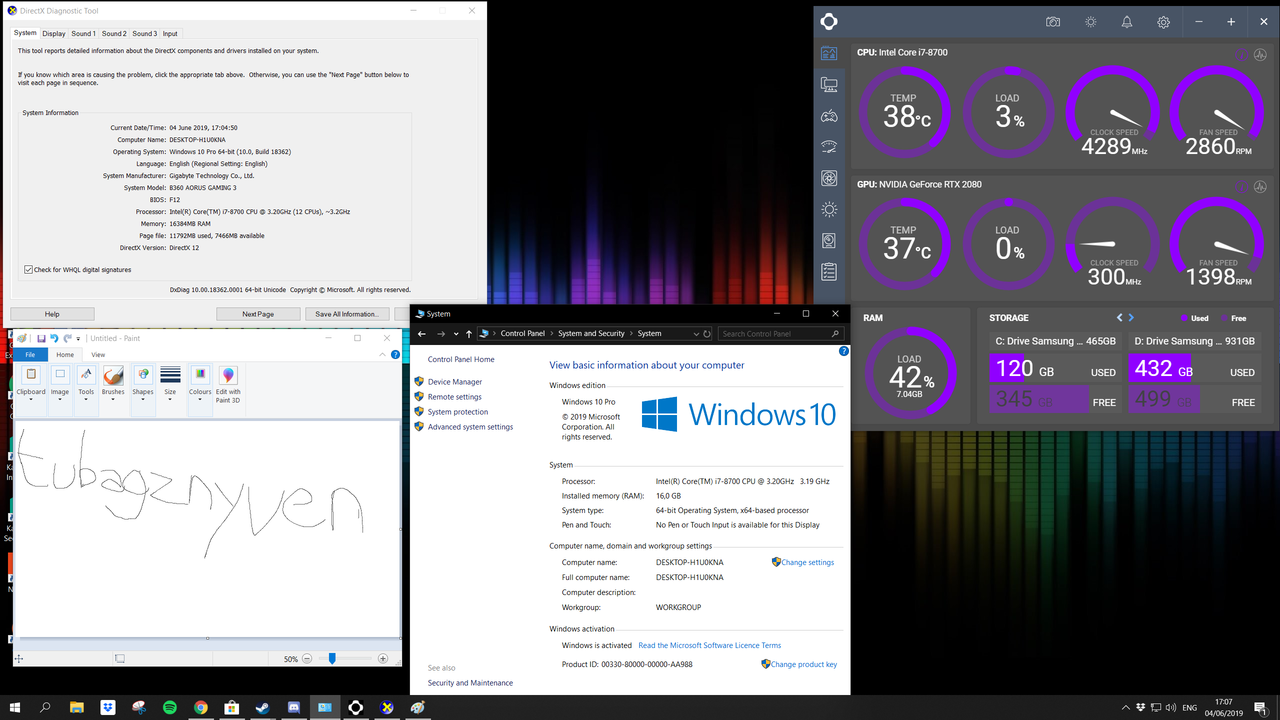Click the Paint zoom slider
This screenshot has width=1280, height=720.
pos(332,659)
